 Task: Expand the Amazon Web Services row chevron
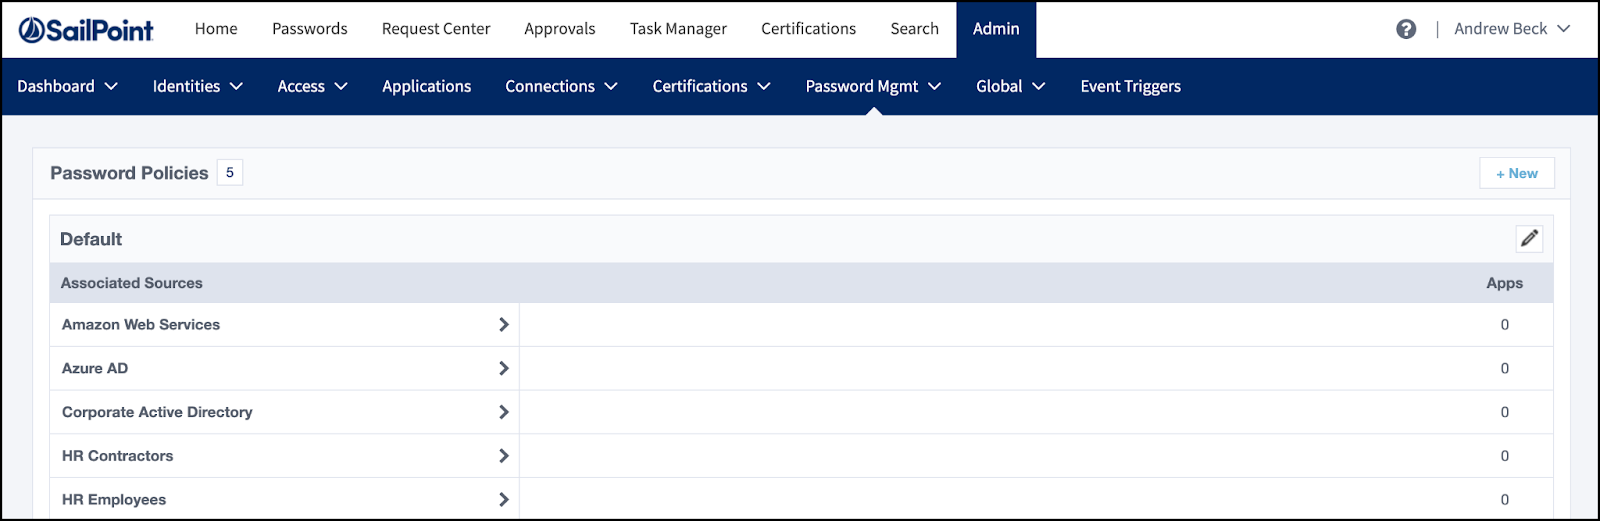(x=503, y=324)
